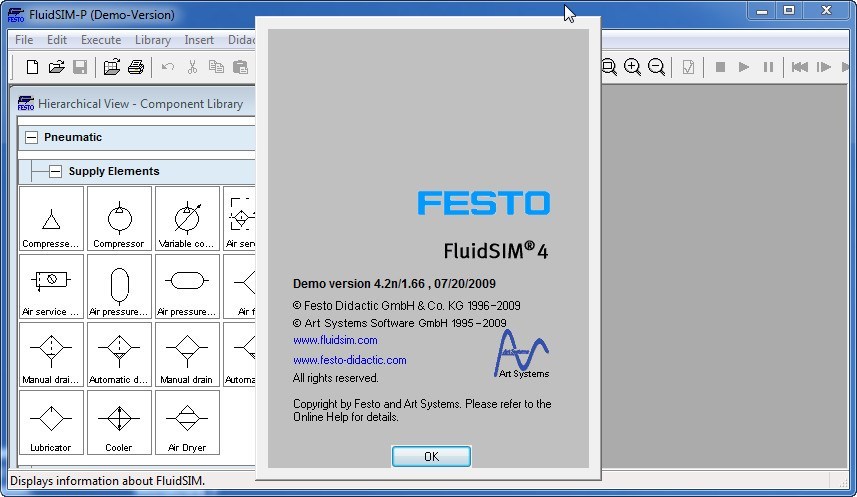Select the Manual drain water separator

[187, 354]
